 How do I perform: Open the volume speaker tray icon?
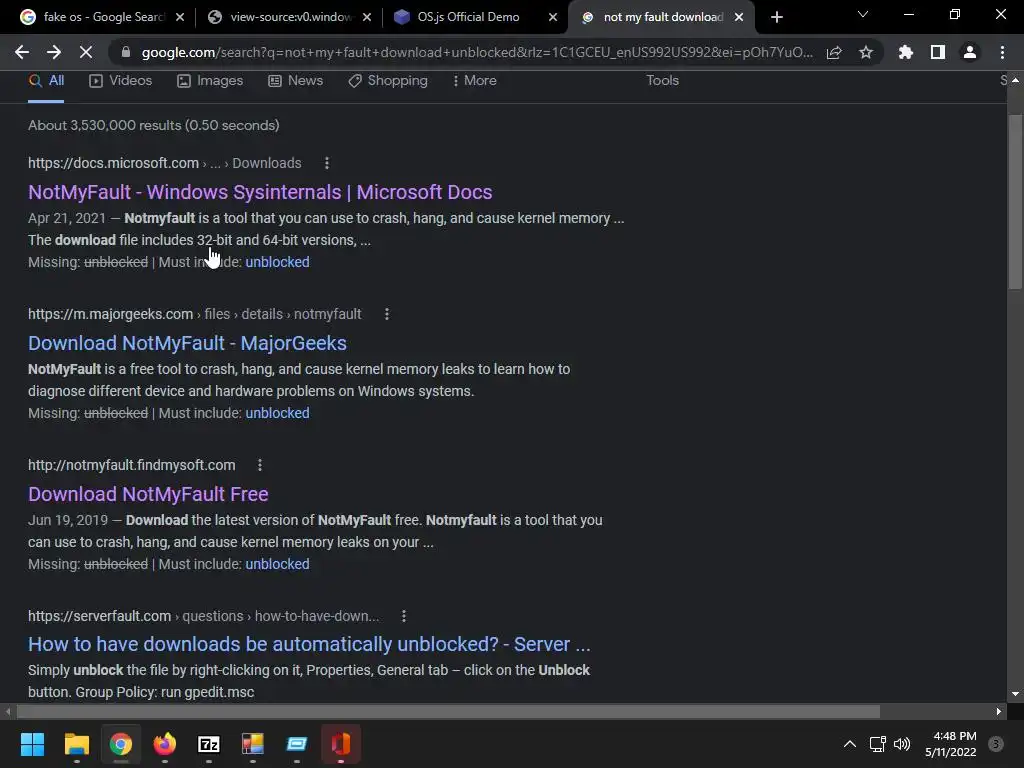point(902,744)
